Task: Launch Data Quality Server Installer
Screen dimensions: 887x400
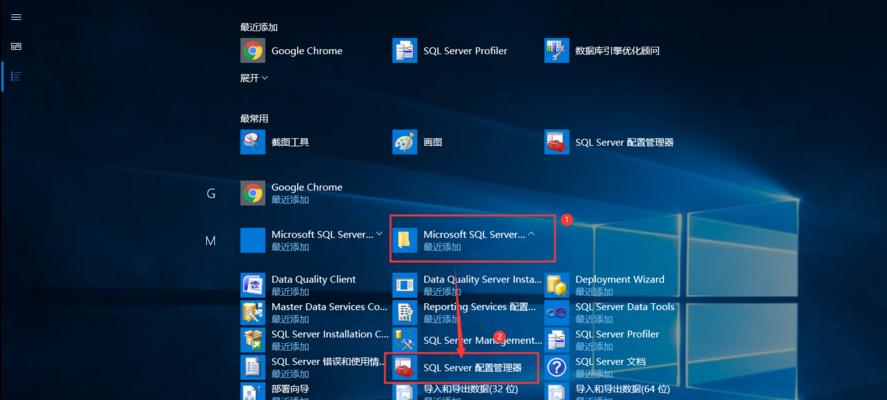Action: click(x=467, y=285)
